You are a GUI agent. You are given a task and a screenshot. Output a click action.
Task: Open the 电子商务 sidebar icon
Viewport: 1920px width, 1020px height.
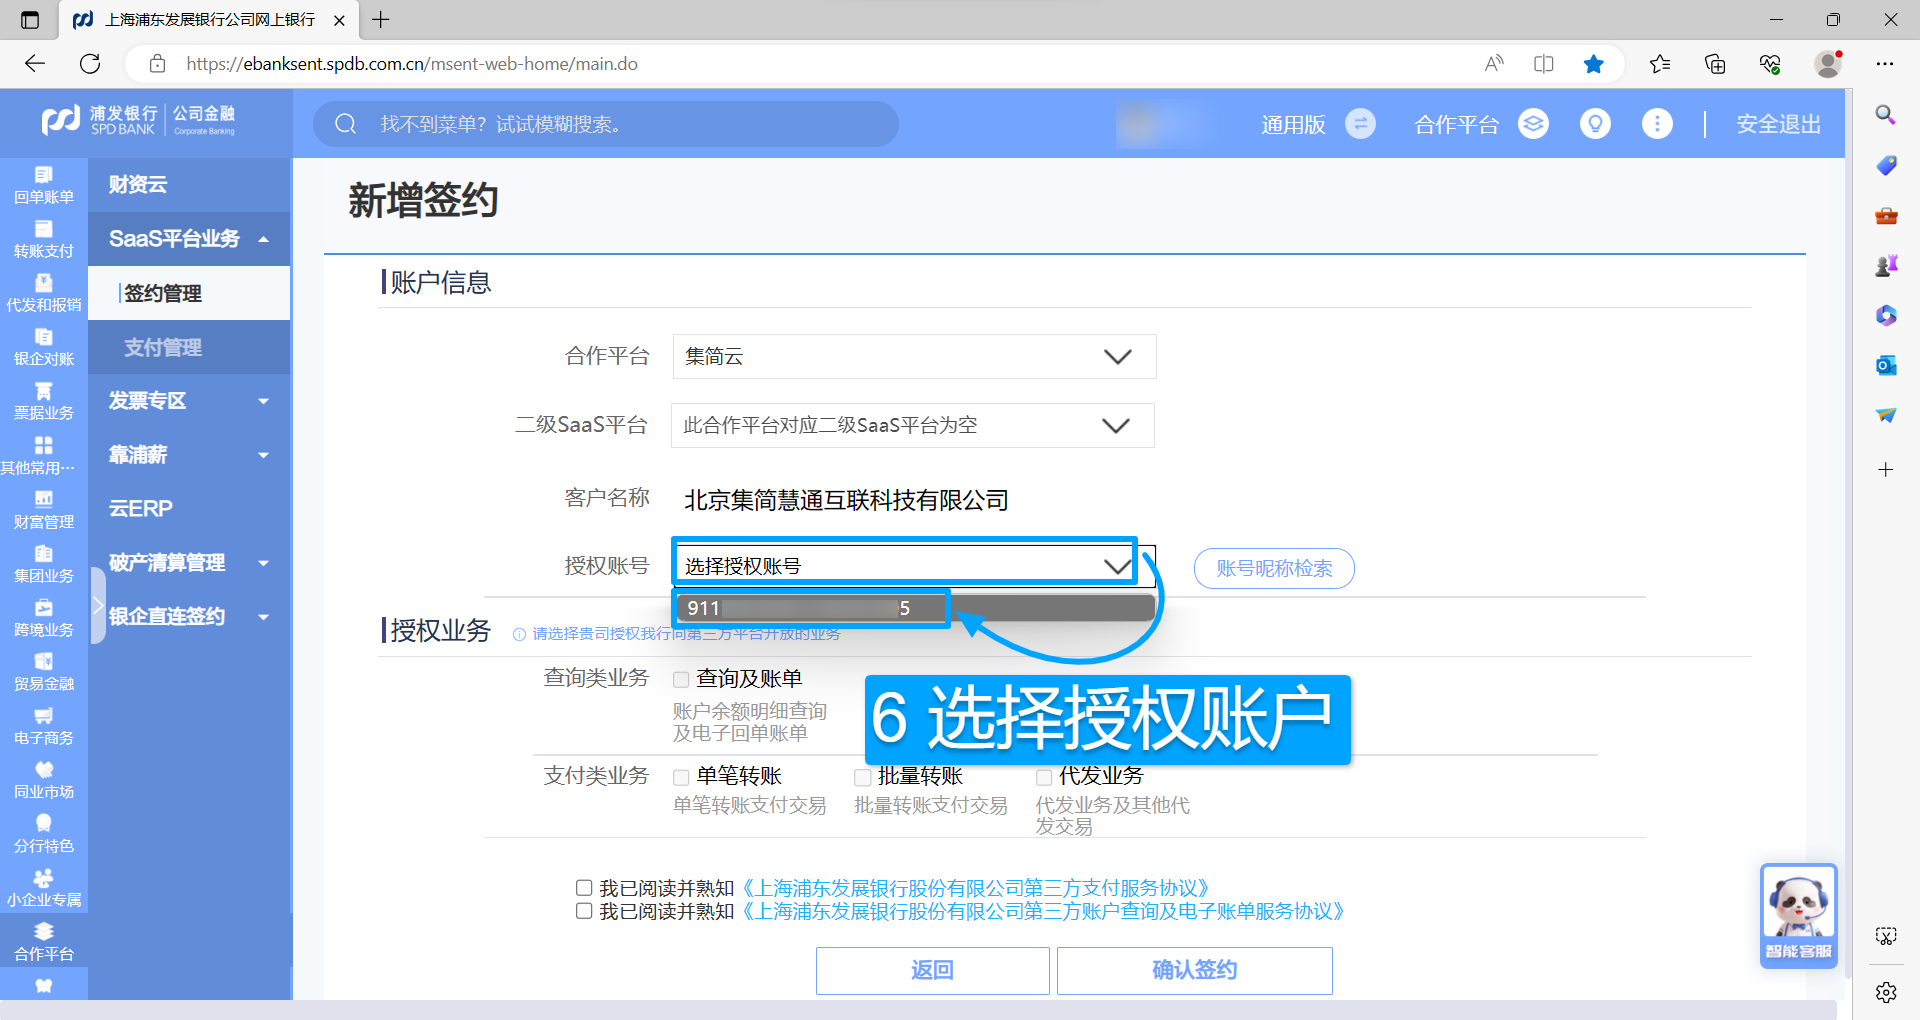coord(44,725)
